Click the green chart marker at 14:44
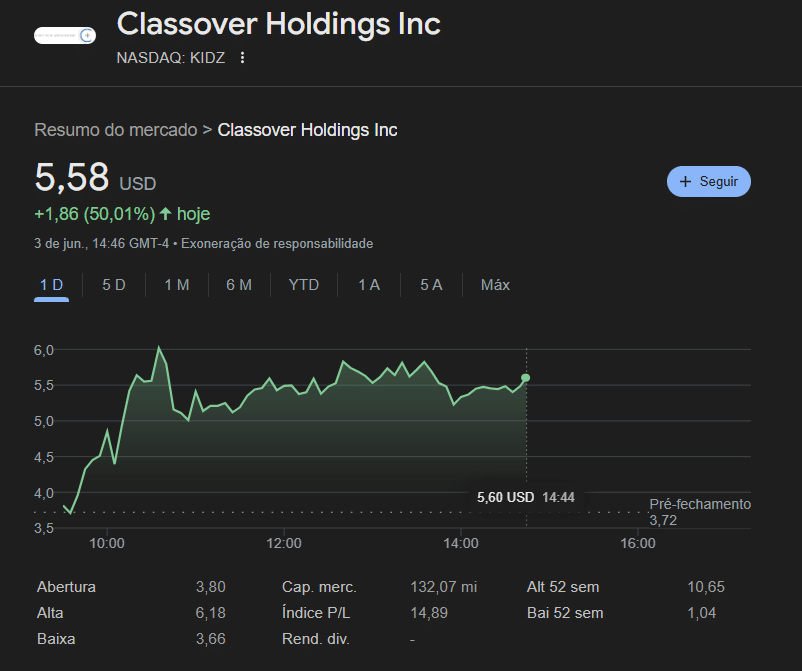 coord(525,378)
